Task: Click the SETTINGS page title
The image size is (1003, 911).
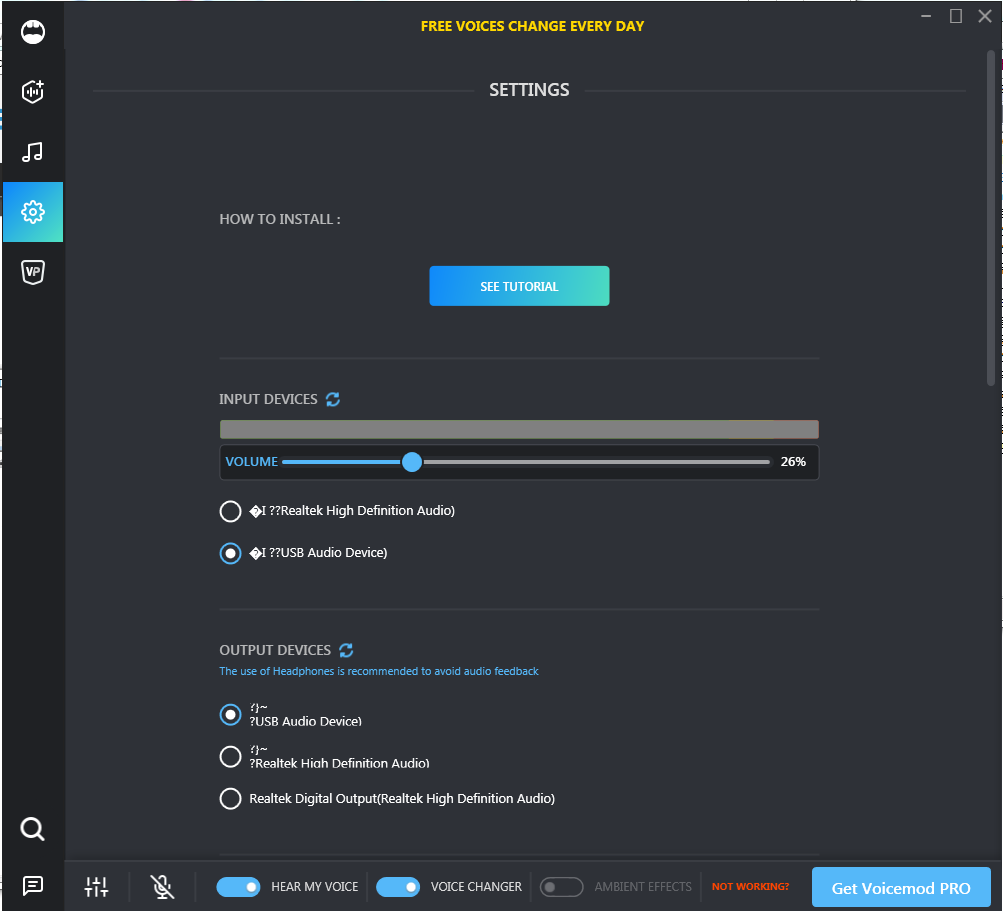Action: click(529, 90)
